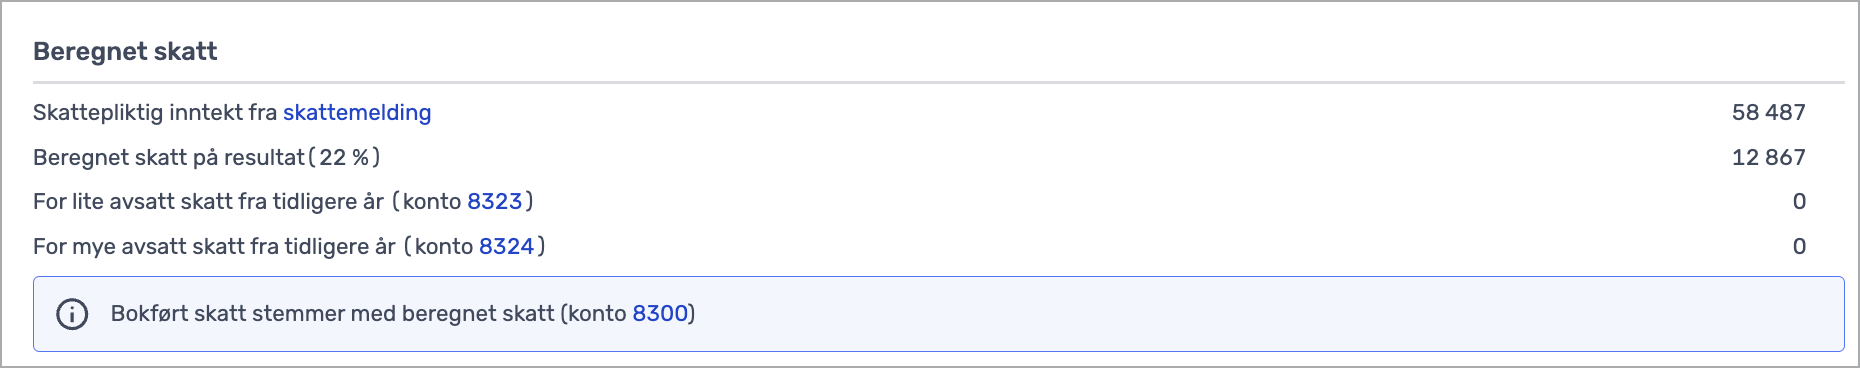Image resolution: width=1860 pixels, height=368 pixels.
Task: Click the 0 value on konto 8323 row
Action: pyautogui.click(x=1799, y=201)
